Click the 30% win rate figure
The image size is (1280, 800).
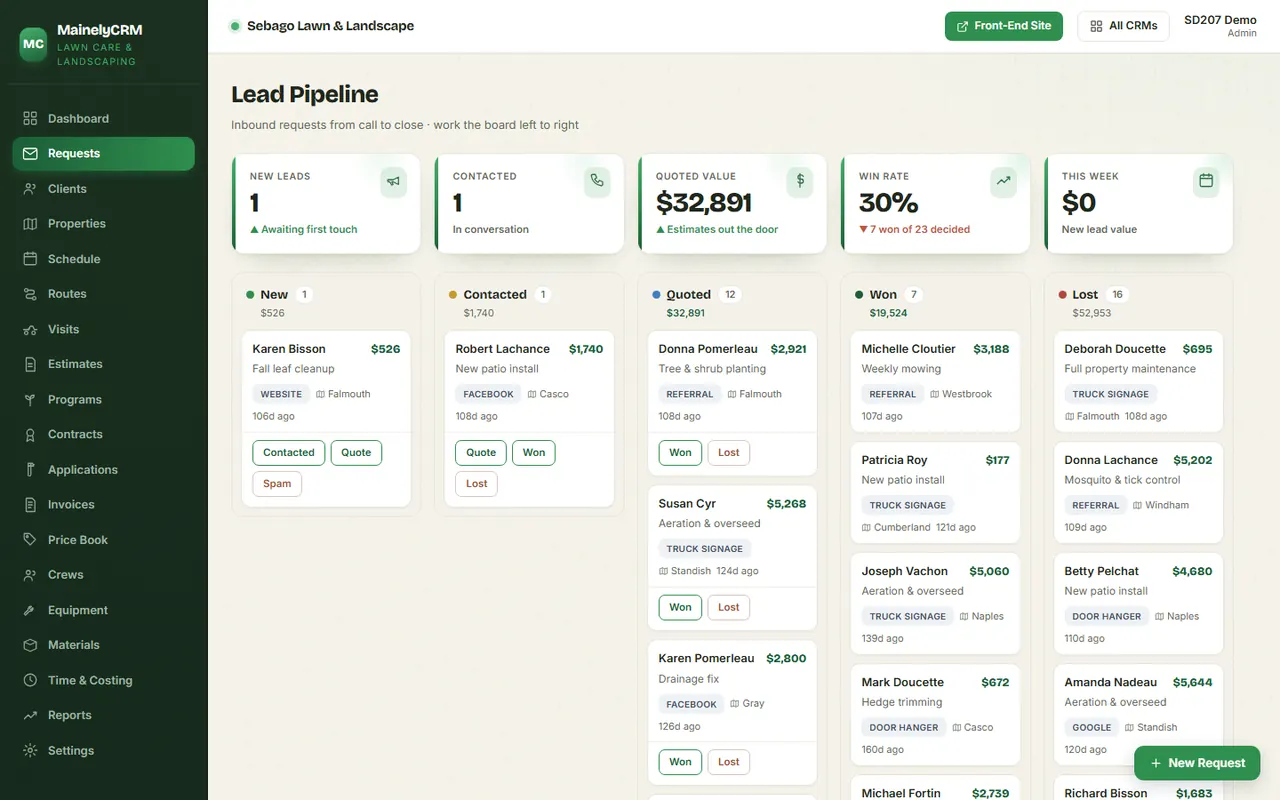coord(888,203)
